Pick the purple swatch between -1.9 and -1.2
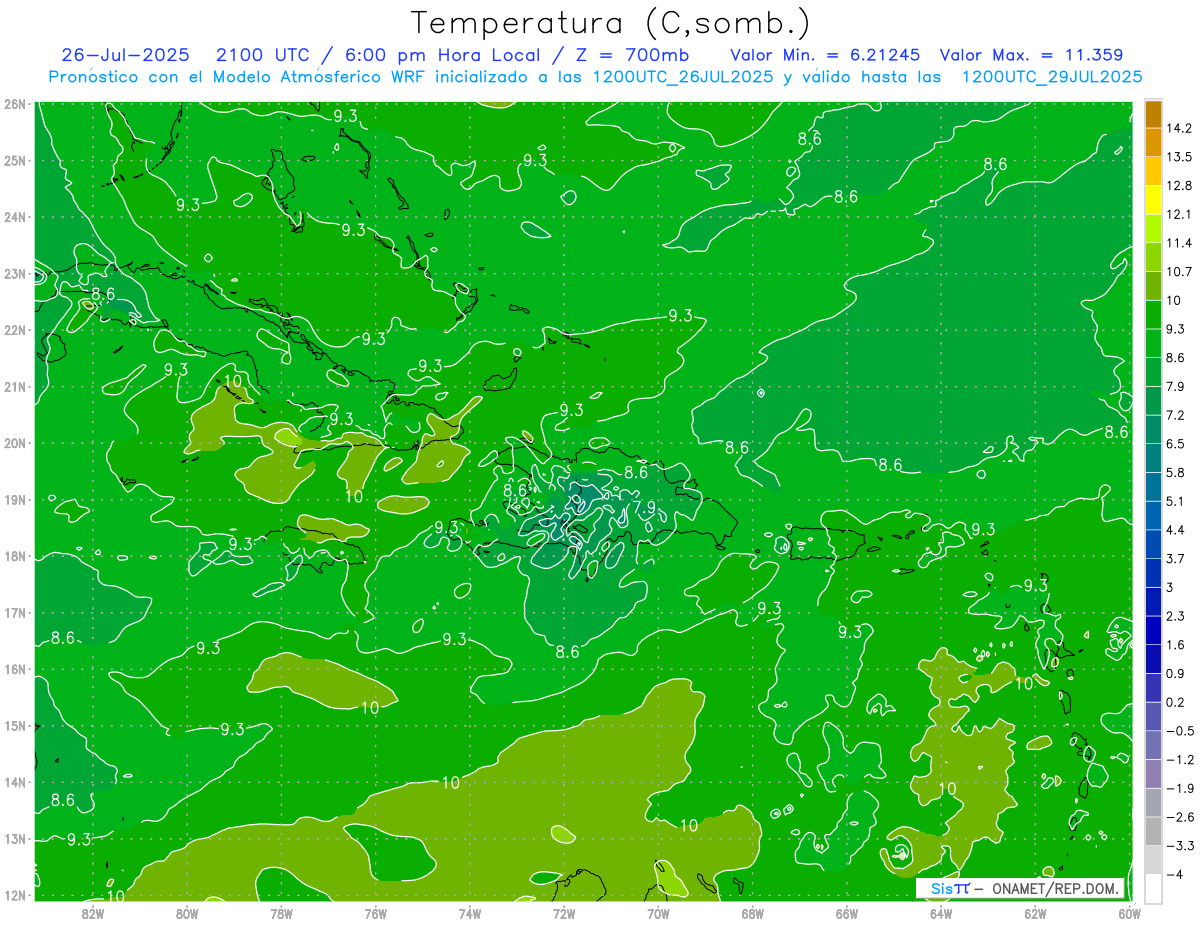The width and height of the screenshot is (1200, 927). point(1153,773)
